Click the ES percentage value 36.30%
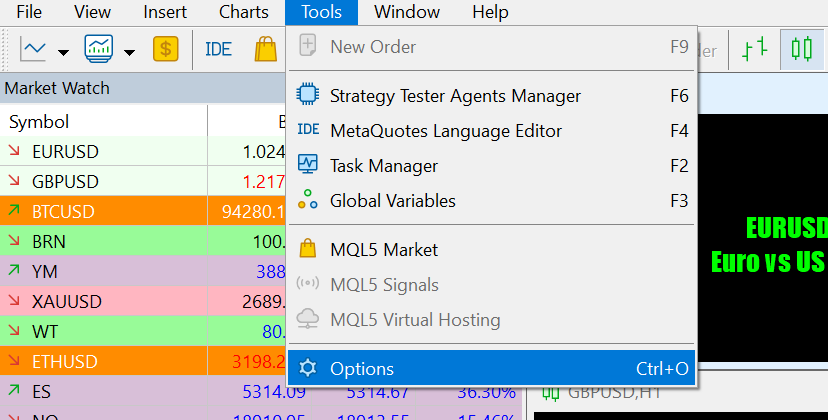This screenshot has width=828, height=420. click(x=486, y=391)
